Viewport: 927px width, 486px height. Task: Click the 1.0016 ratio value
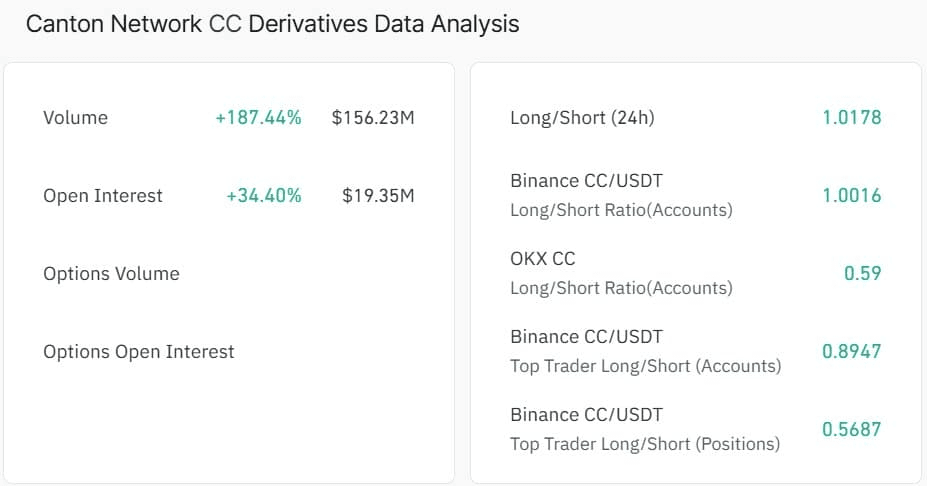click(x=852, y=196)
